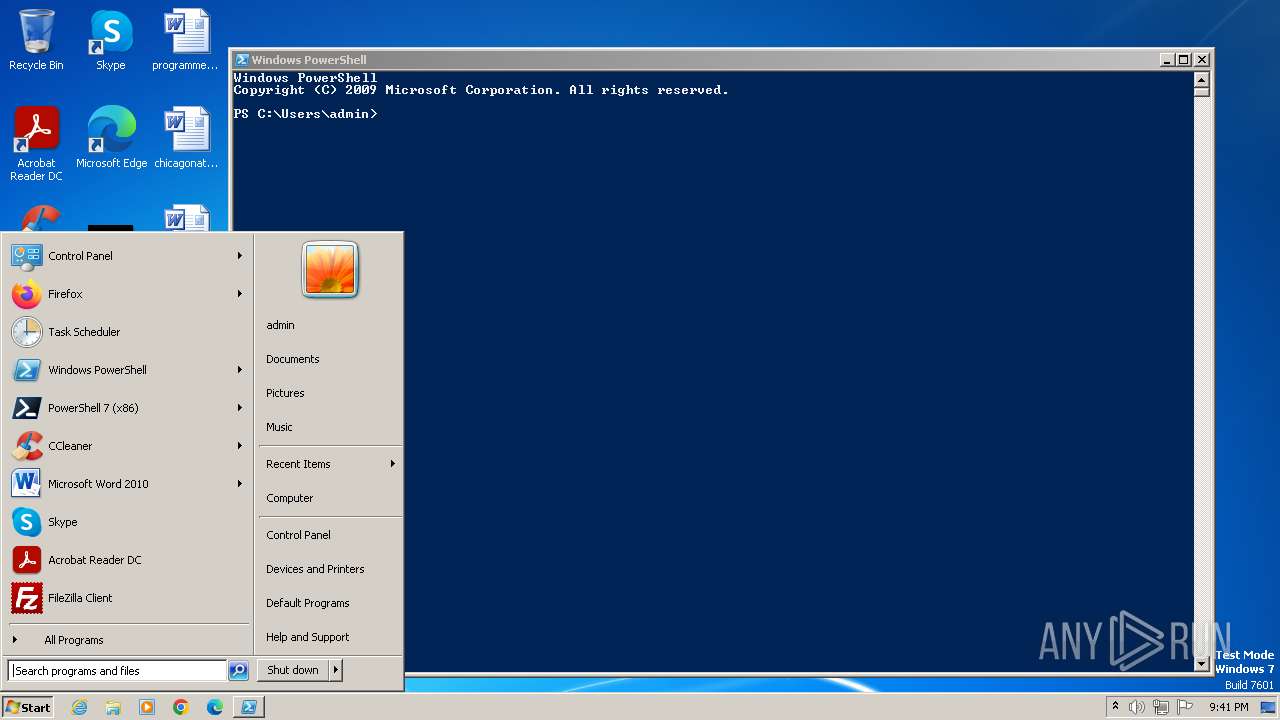Click the clock showing 9:41 PM
Screen dimensions: 1280x720
1229,707
